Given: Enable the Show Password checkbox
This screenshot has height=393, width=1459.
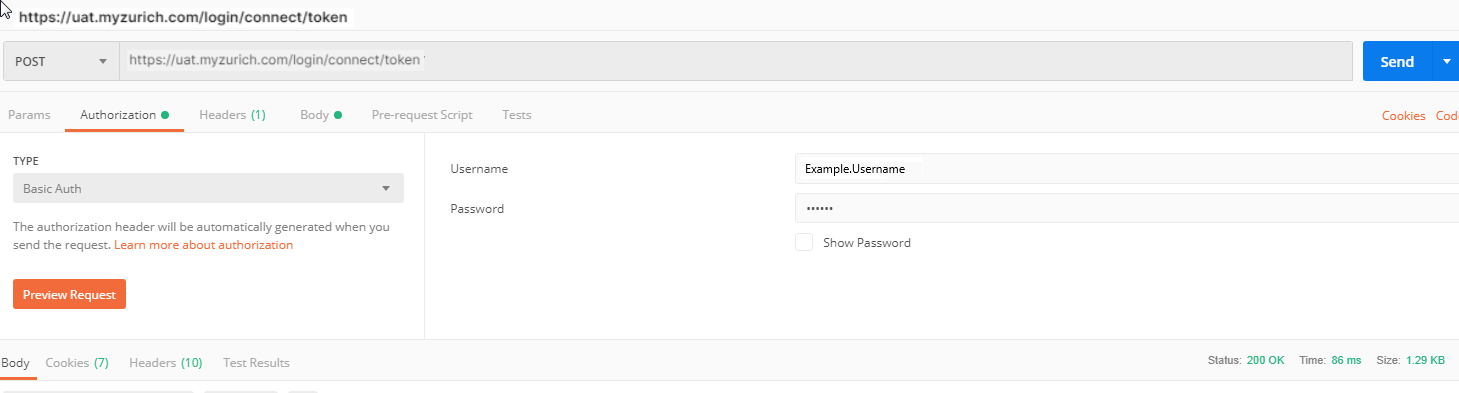Looking at the screenshot, I should [x=804, y=242].
